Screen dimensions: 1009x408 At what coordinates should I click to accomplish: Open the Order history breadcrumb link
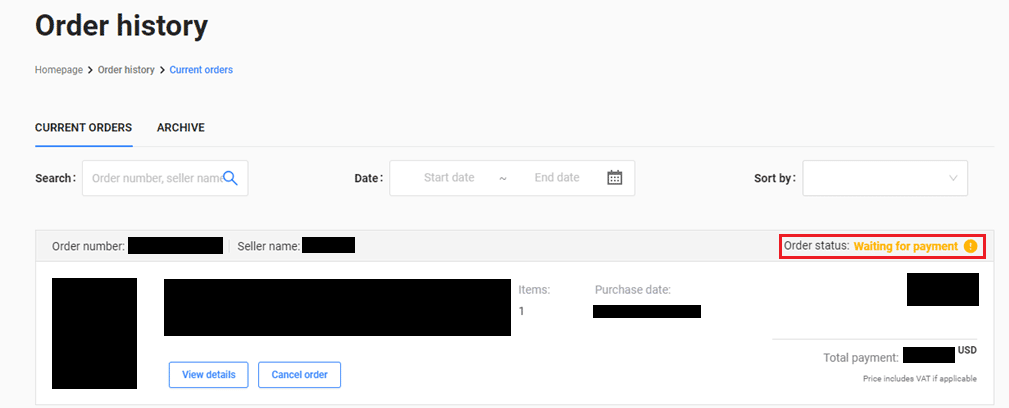pyautogui.click(x=126, y=70)
